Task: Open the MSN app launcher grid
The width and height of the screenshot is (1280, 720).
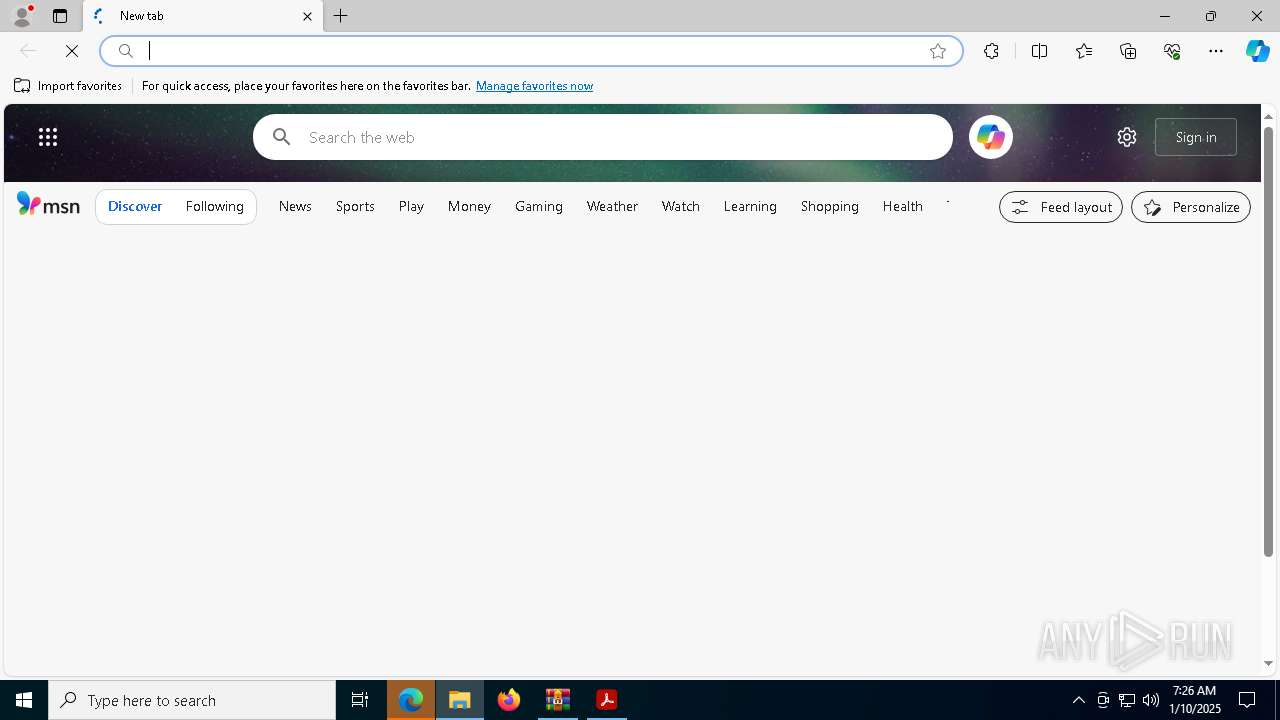Action: point(48,137)
